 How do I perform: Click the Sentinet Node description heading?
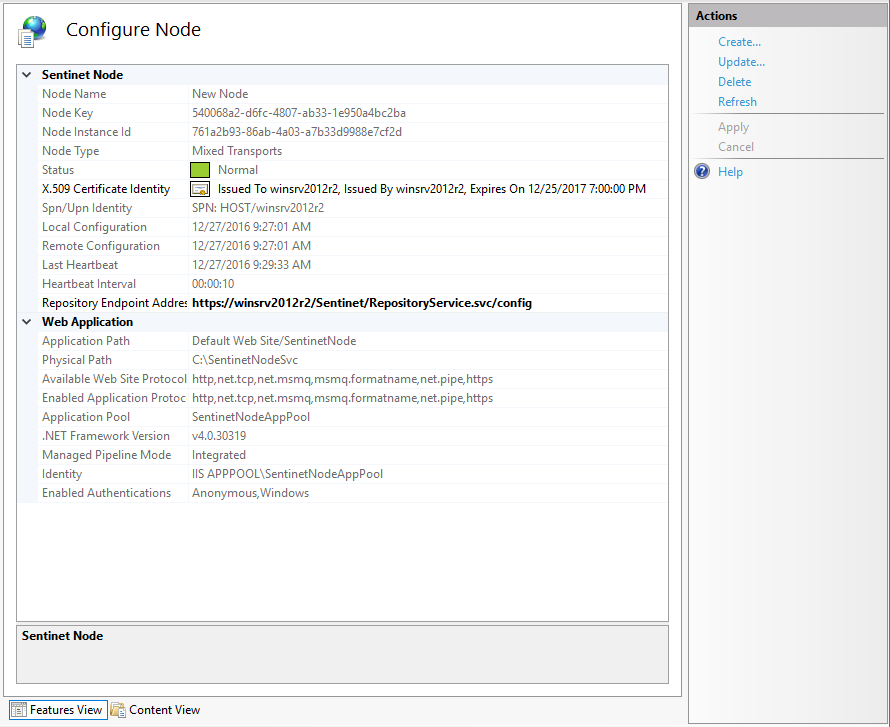pos(62,636)
